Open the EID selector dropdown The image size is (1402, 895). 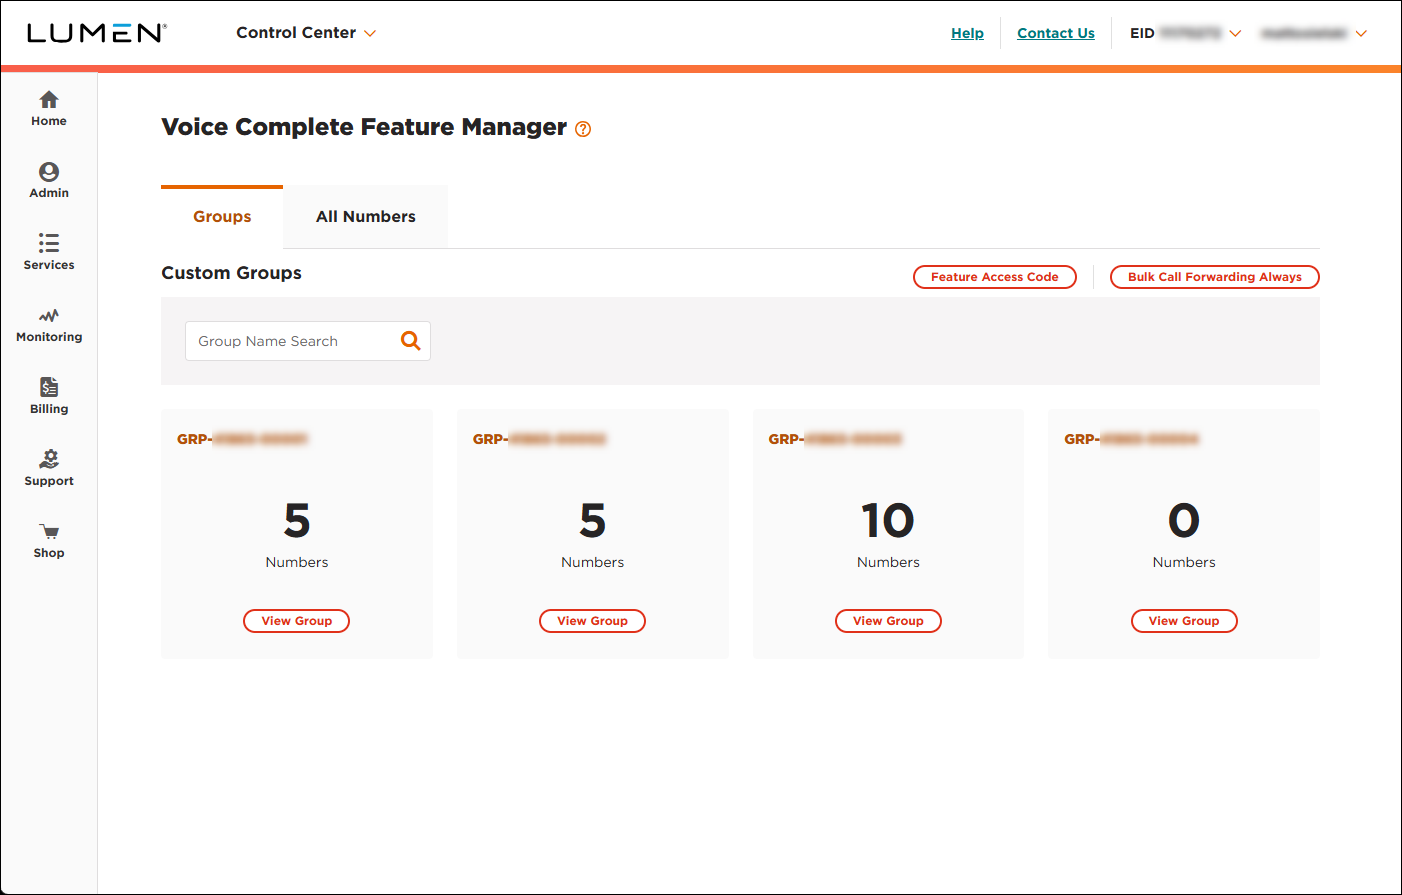click(1236, 33)
